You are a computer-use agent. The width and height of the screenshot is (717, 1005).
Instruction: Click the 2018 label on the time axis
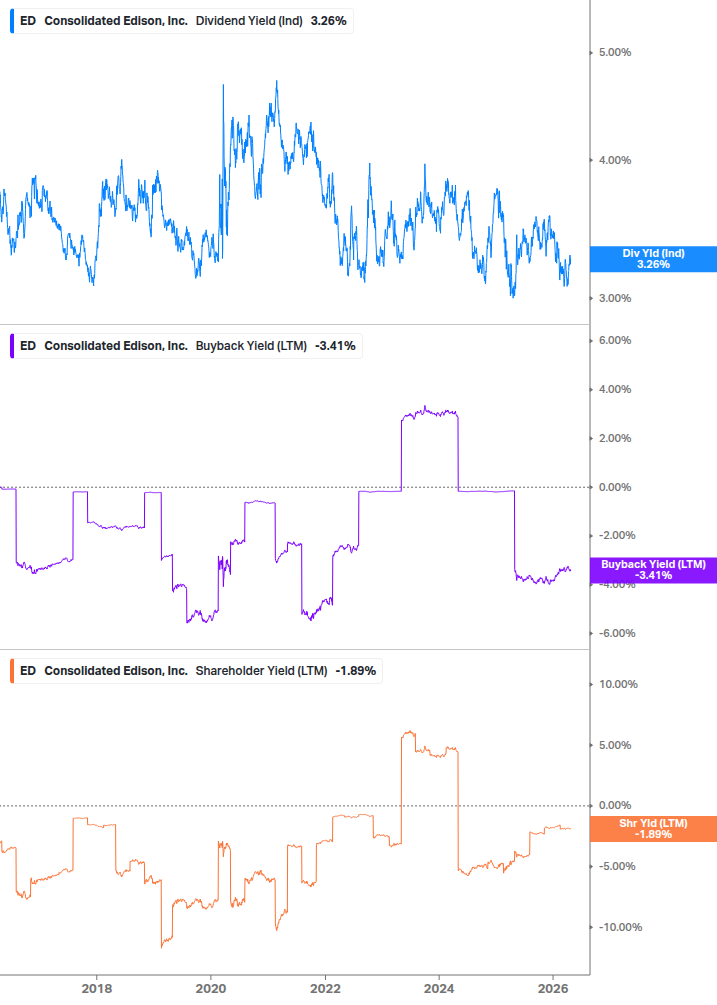click(x=97, y=989)
